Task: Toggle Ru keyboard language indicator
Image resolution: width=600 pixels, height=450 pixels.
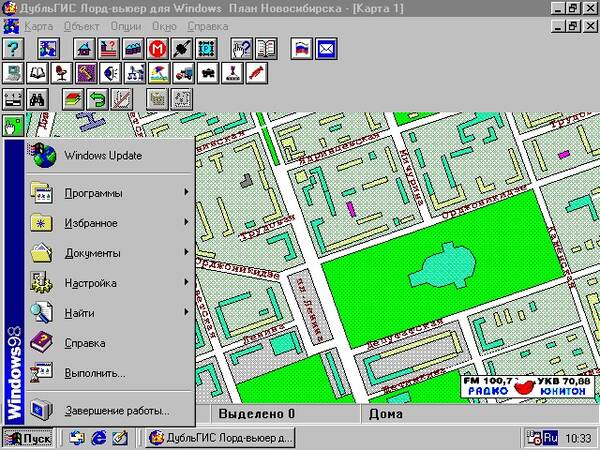Action: pos(551,437)
